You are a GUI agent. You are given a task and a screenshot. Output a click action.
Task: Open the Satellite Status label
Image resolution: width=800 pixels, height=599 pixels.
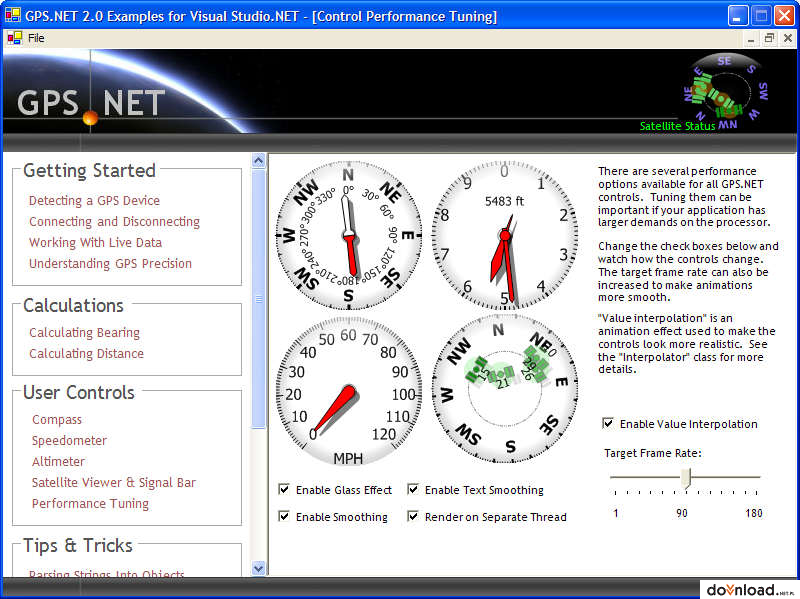click(677, 126)
